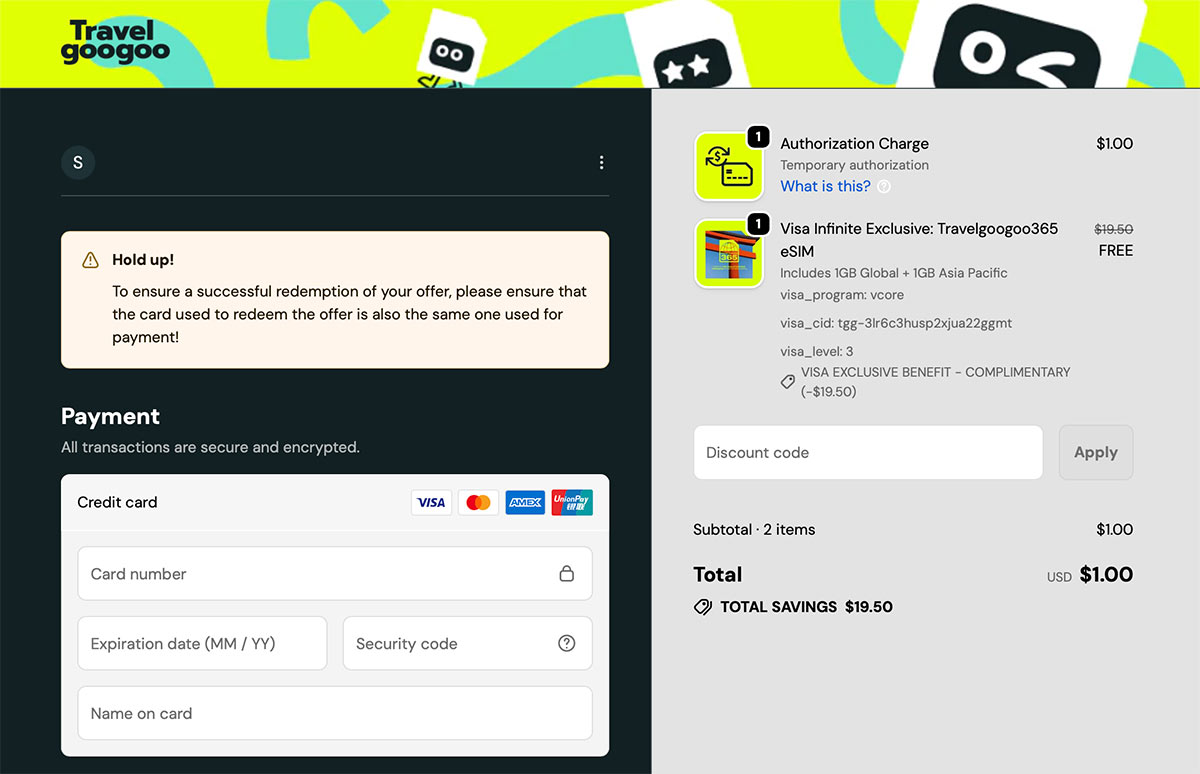This screenshot has width=1200, height=774.
Task: Click the question mark beside What is this
Action: [x=884, y=186]
